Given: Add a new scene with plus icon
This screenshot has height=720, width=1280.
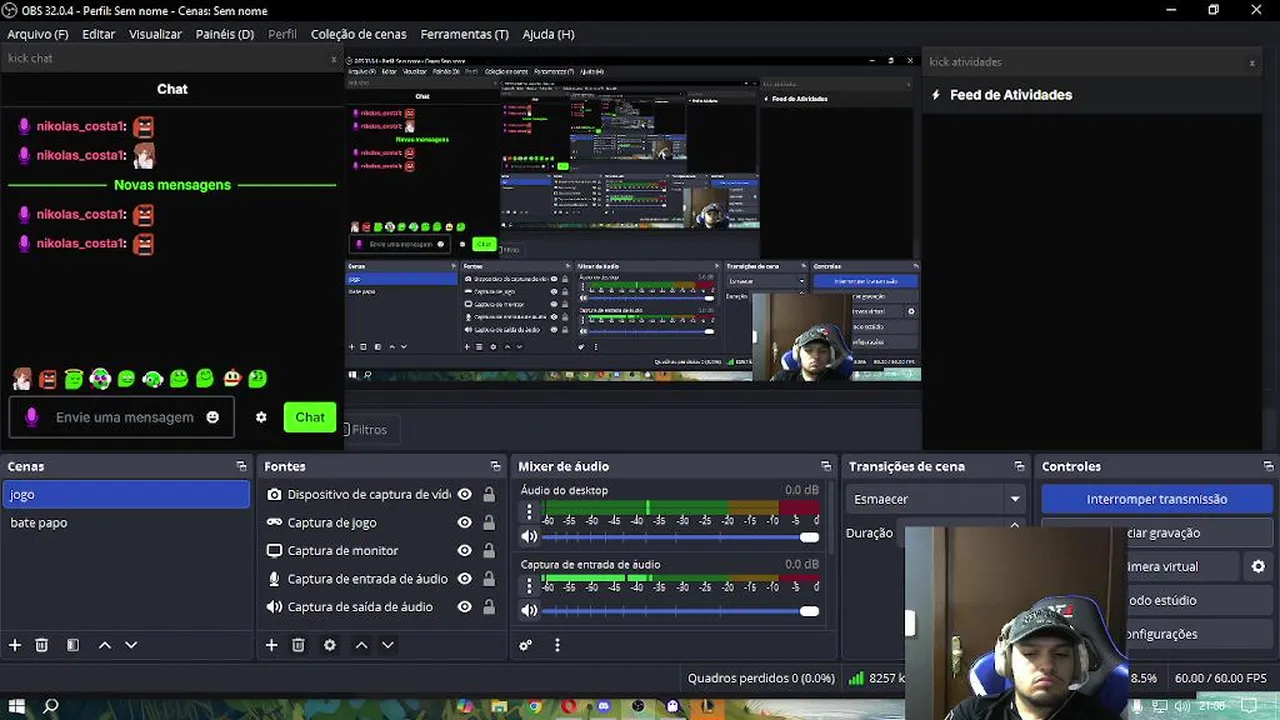Looking at the screenshot, I should [x=15, y=645].
